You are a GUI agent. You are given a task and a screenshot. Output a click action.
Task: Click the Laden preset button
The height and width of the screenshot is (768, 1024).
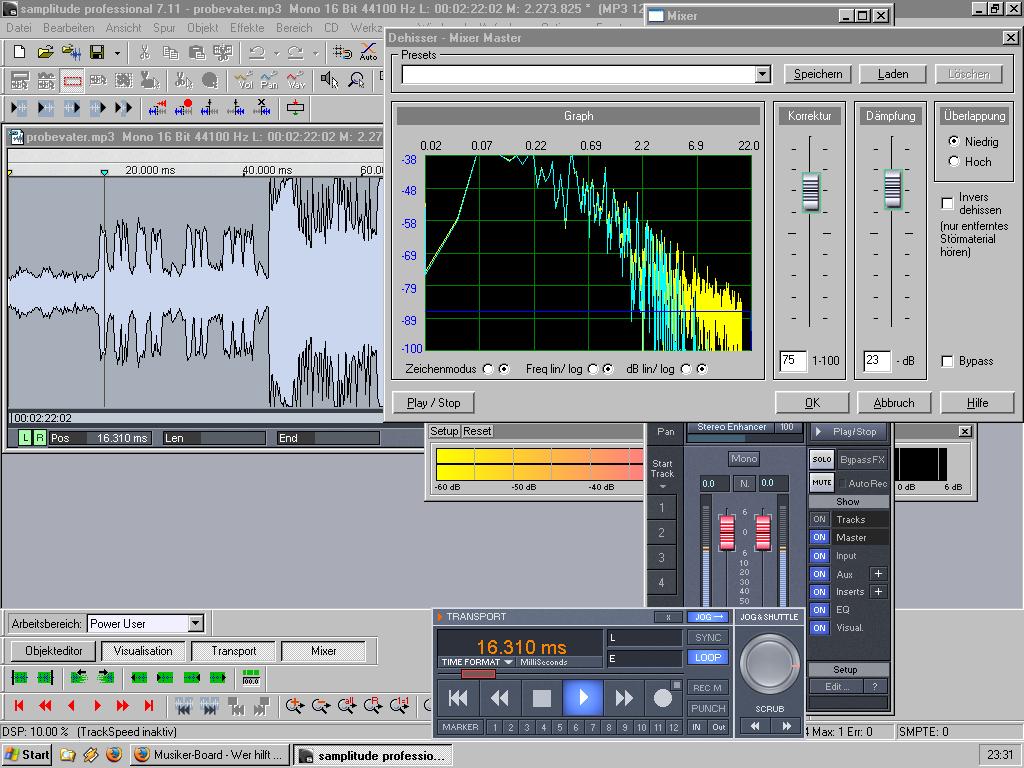pos(893,74)
